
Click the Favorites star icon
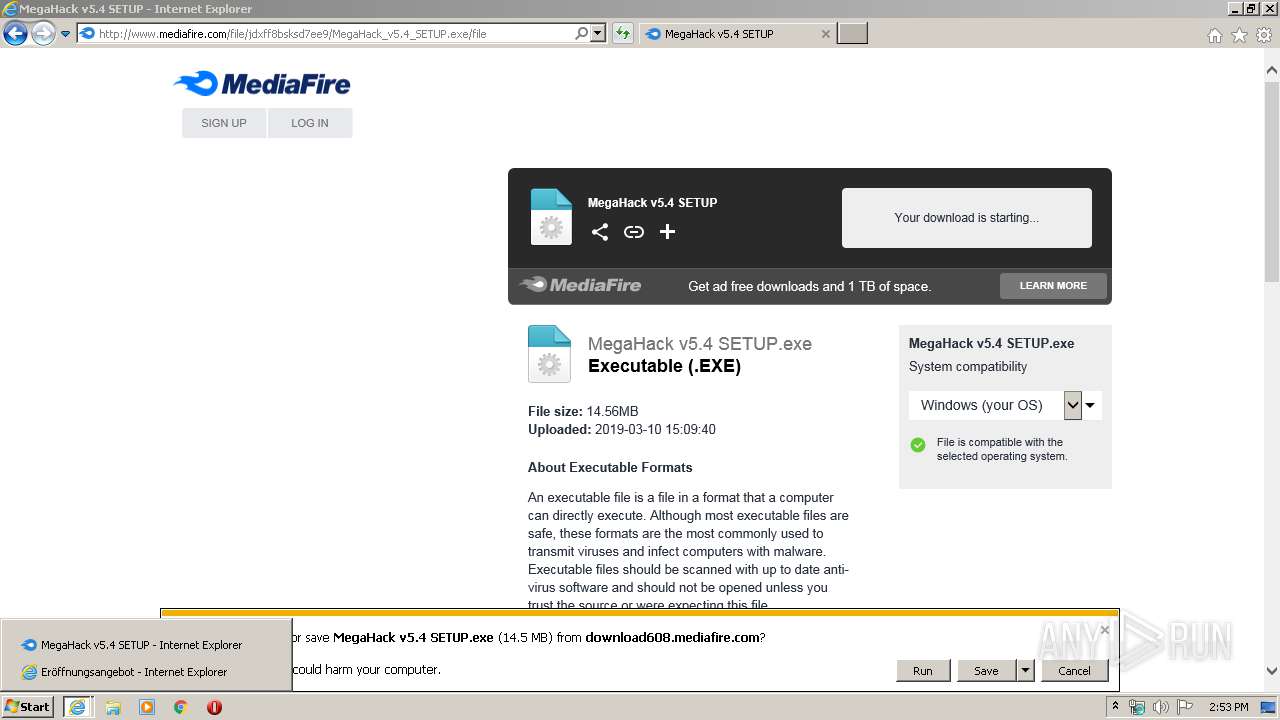(1239, 35)
